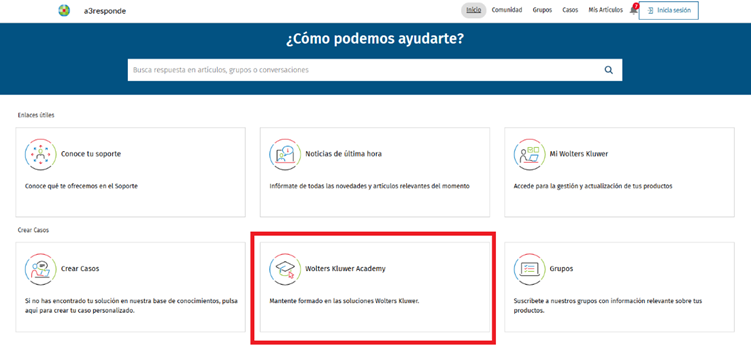The width and height of the screenshot is (751, 361).
Task: Open Noticias de última hora title link
Action: (343, 154)
